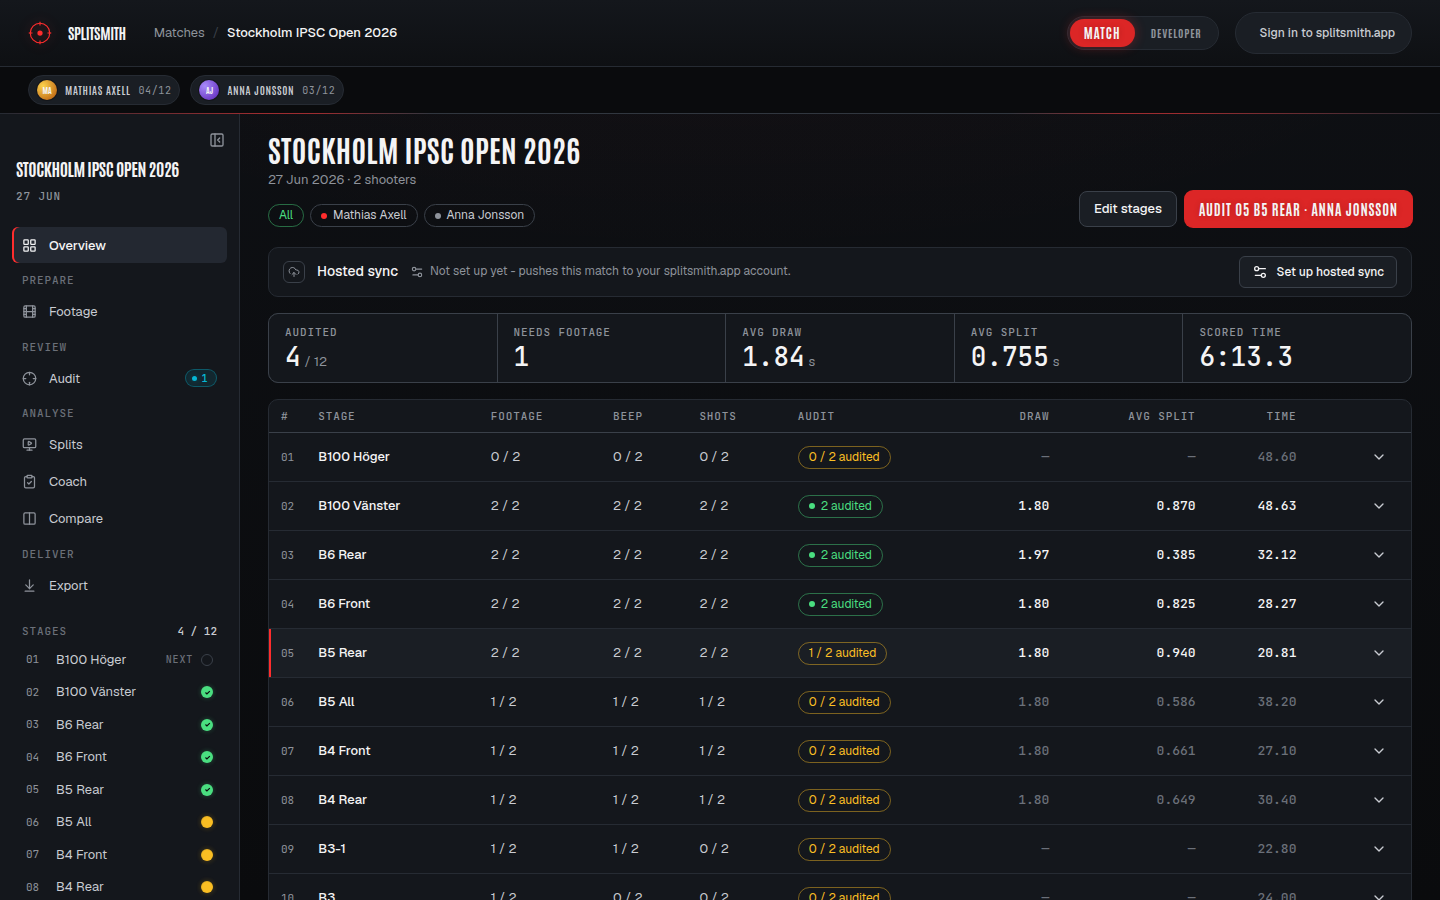
Task: Click Audit 05 B5 Rear Anna Jonsson button
Action: tap(1298, 209)
